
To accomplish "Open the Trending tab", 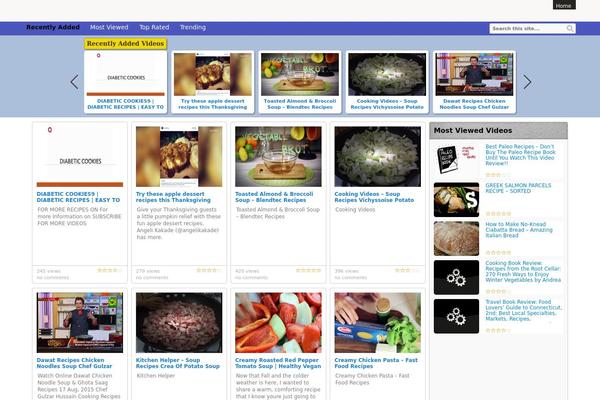I will (x=193, y=27).
